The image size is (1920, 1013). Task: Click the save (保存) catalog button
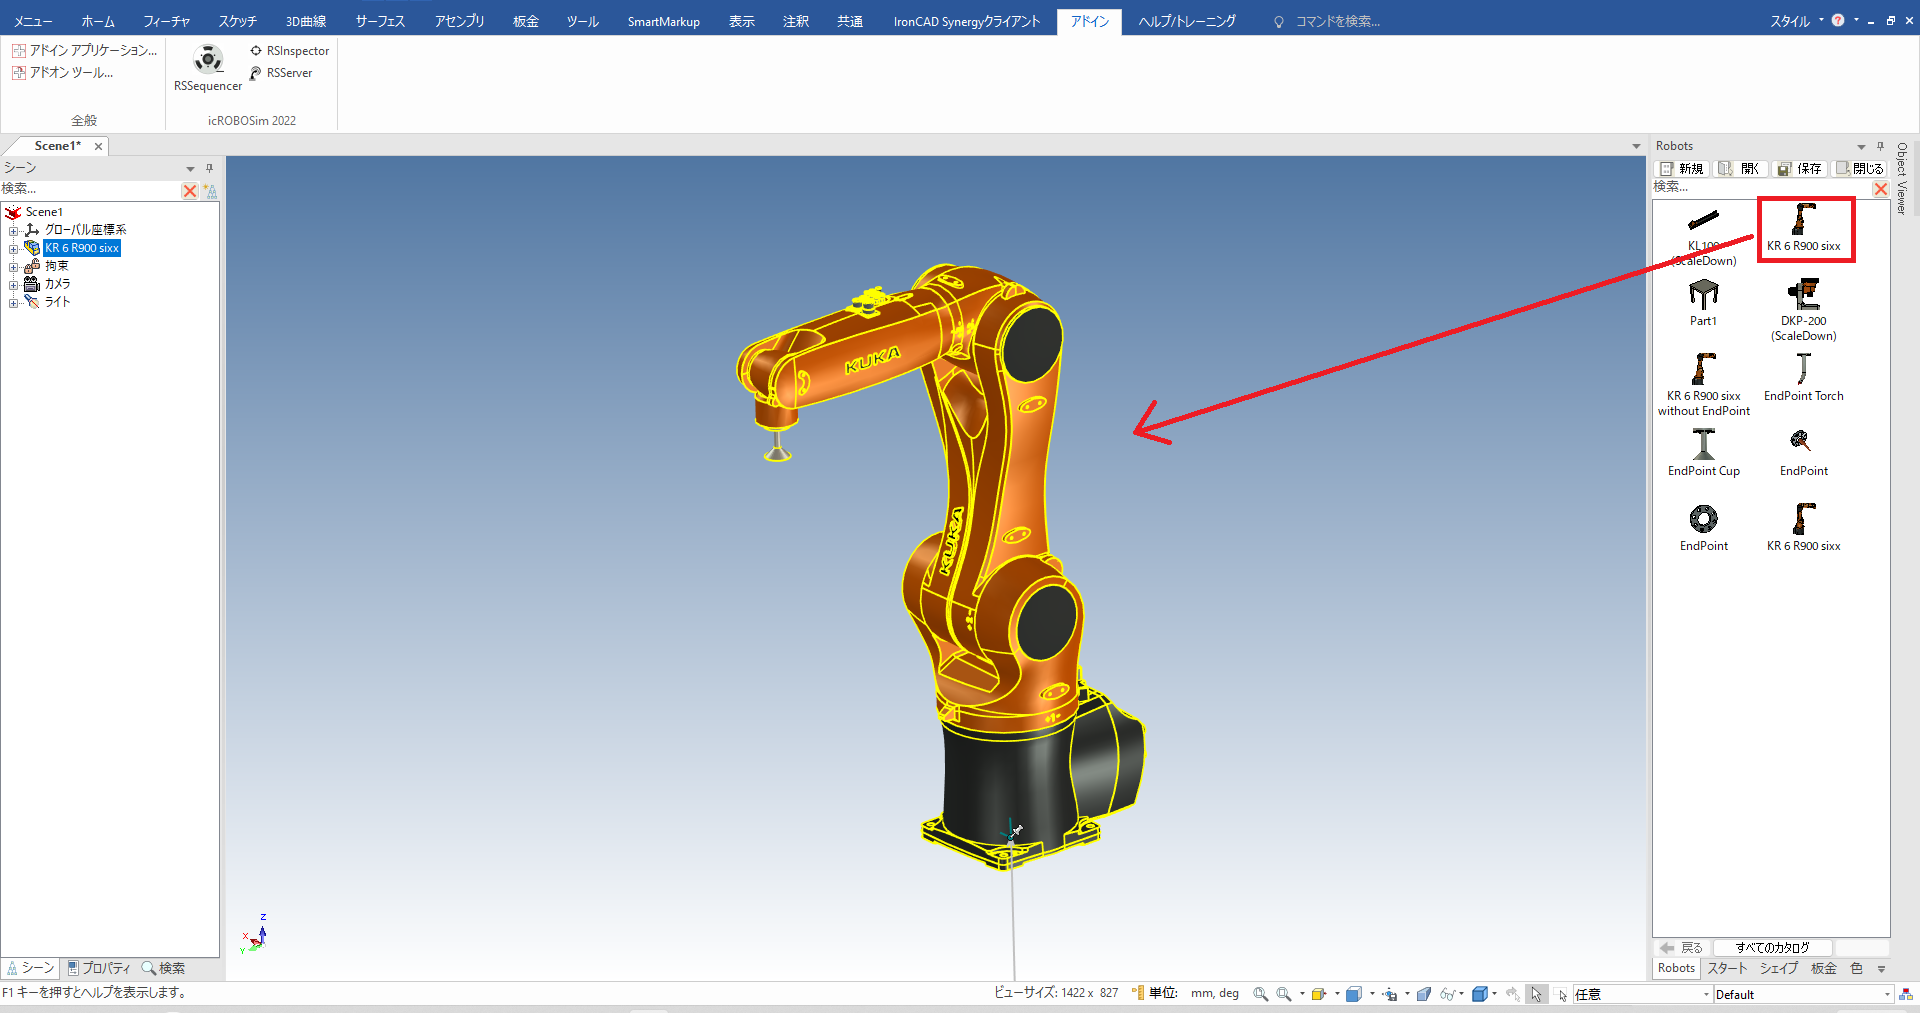1799,169
